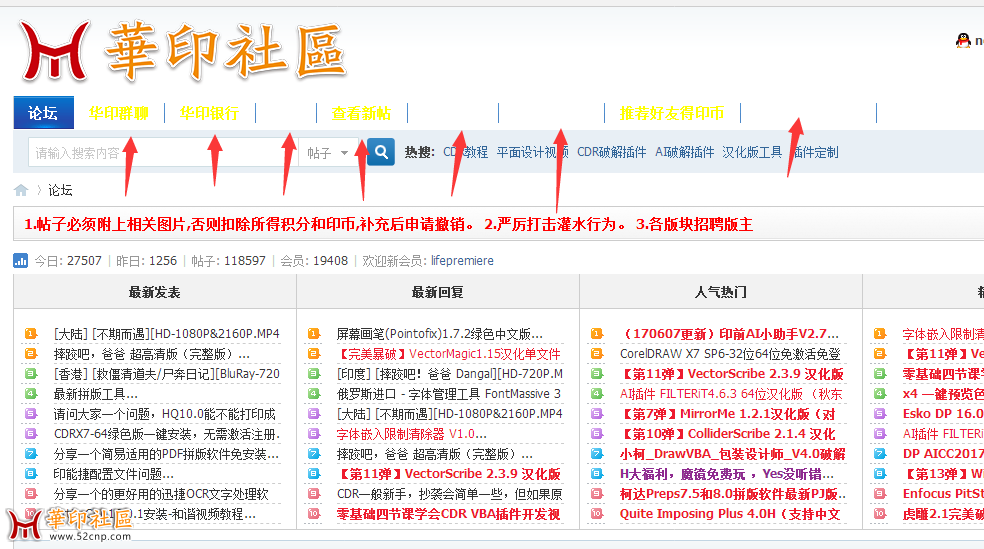Image resolution: width=984 pixels, height=549 pixels.
Task: Open post AI插件 FILTERiT4.6.3 64位汉化版
Action: [731, 394]
